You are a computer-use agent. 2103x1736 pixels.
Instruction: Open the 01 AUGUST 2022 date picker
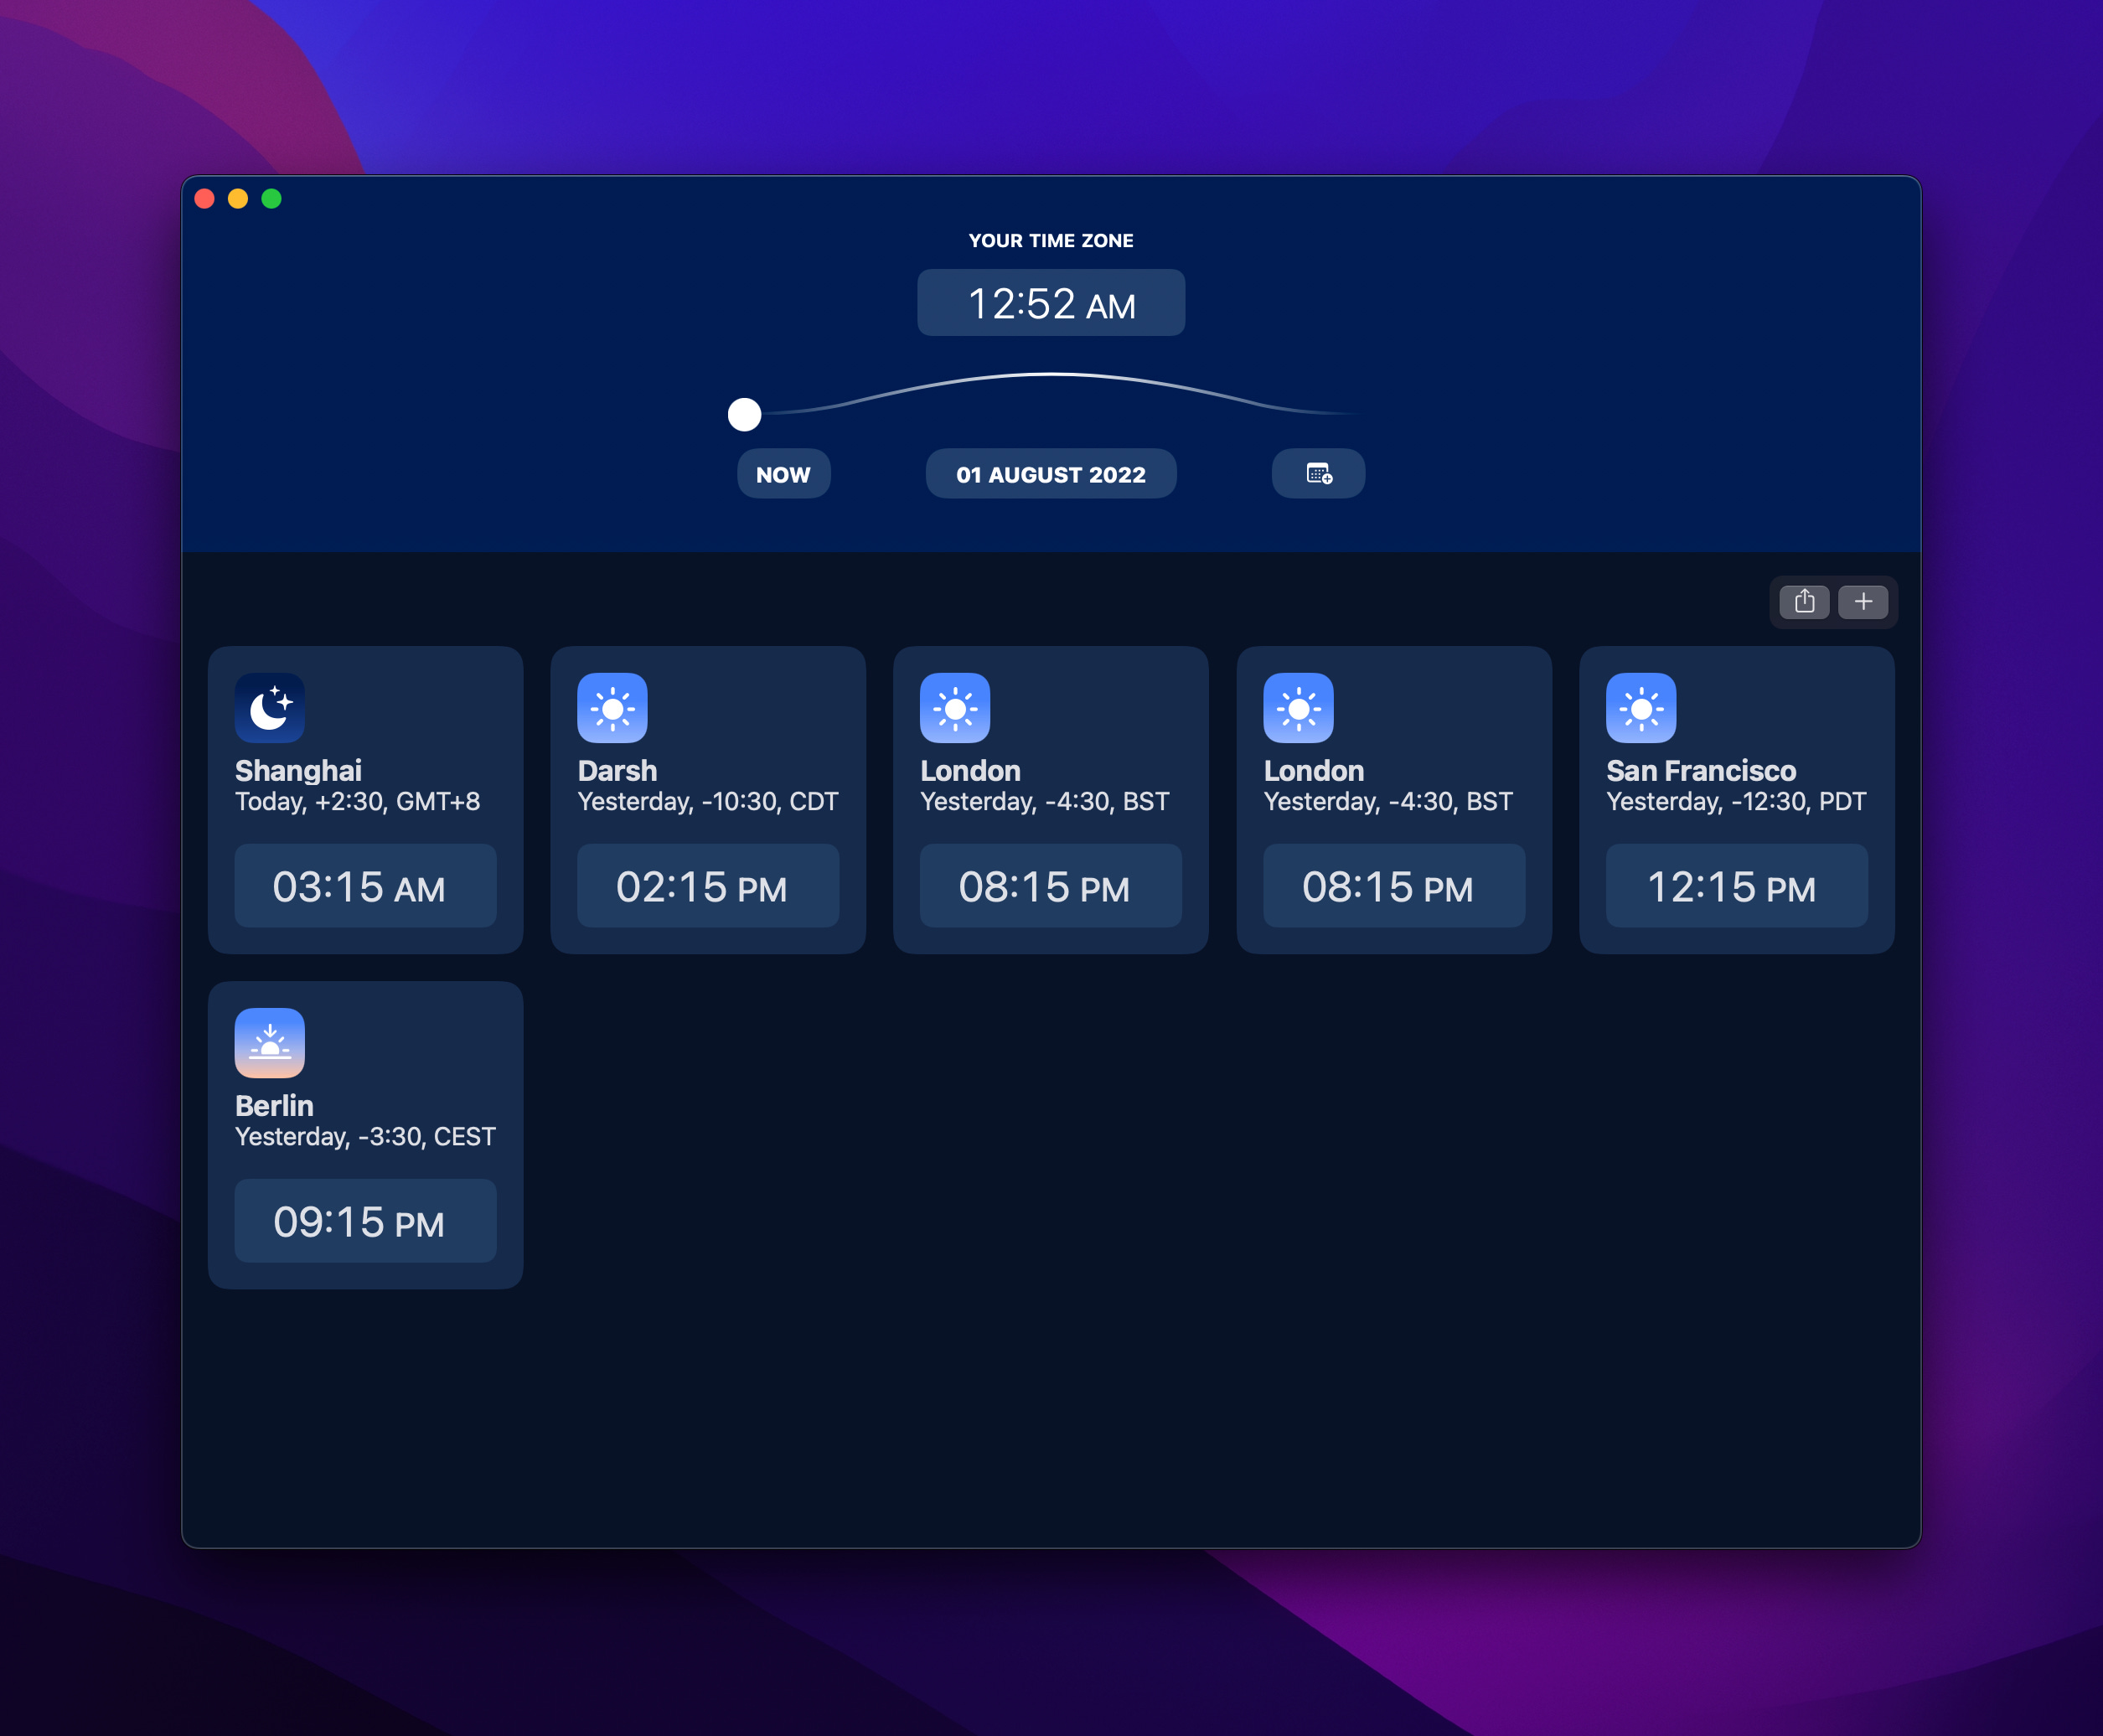click(1050, 474)
